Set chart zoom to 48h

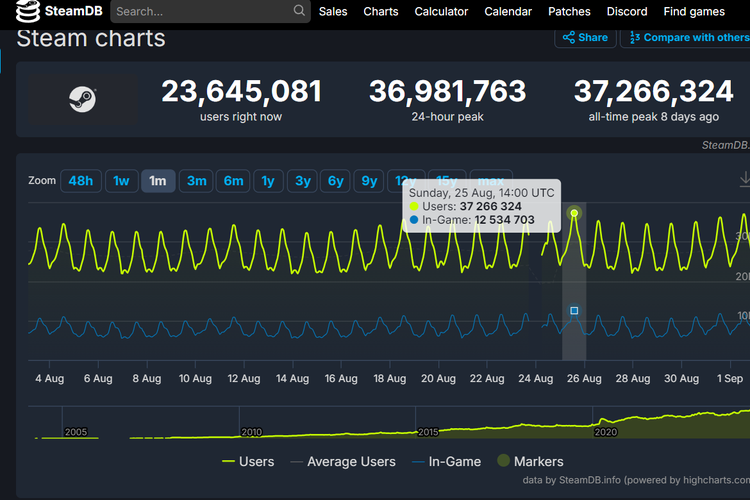coord(80,181)
